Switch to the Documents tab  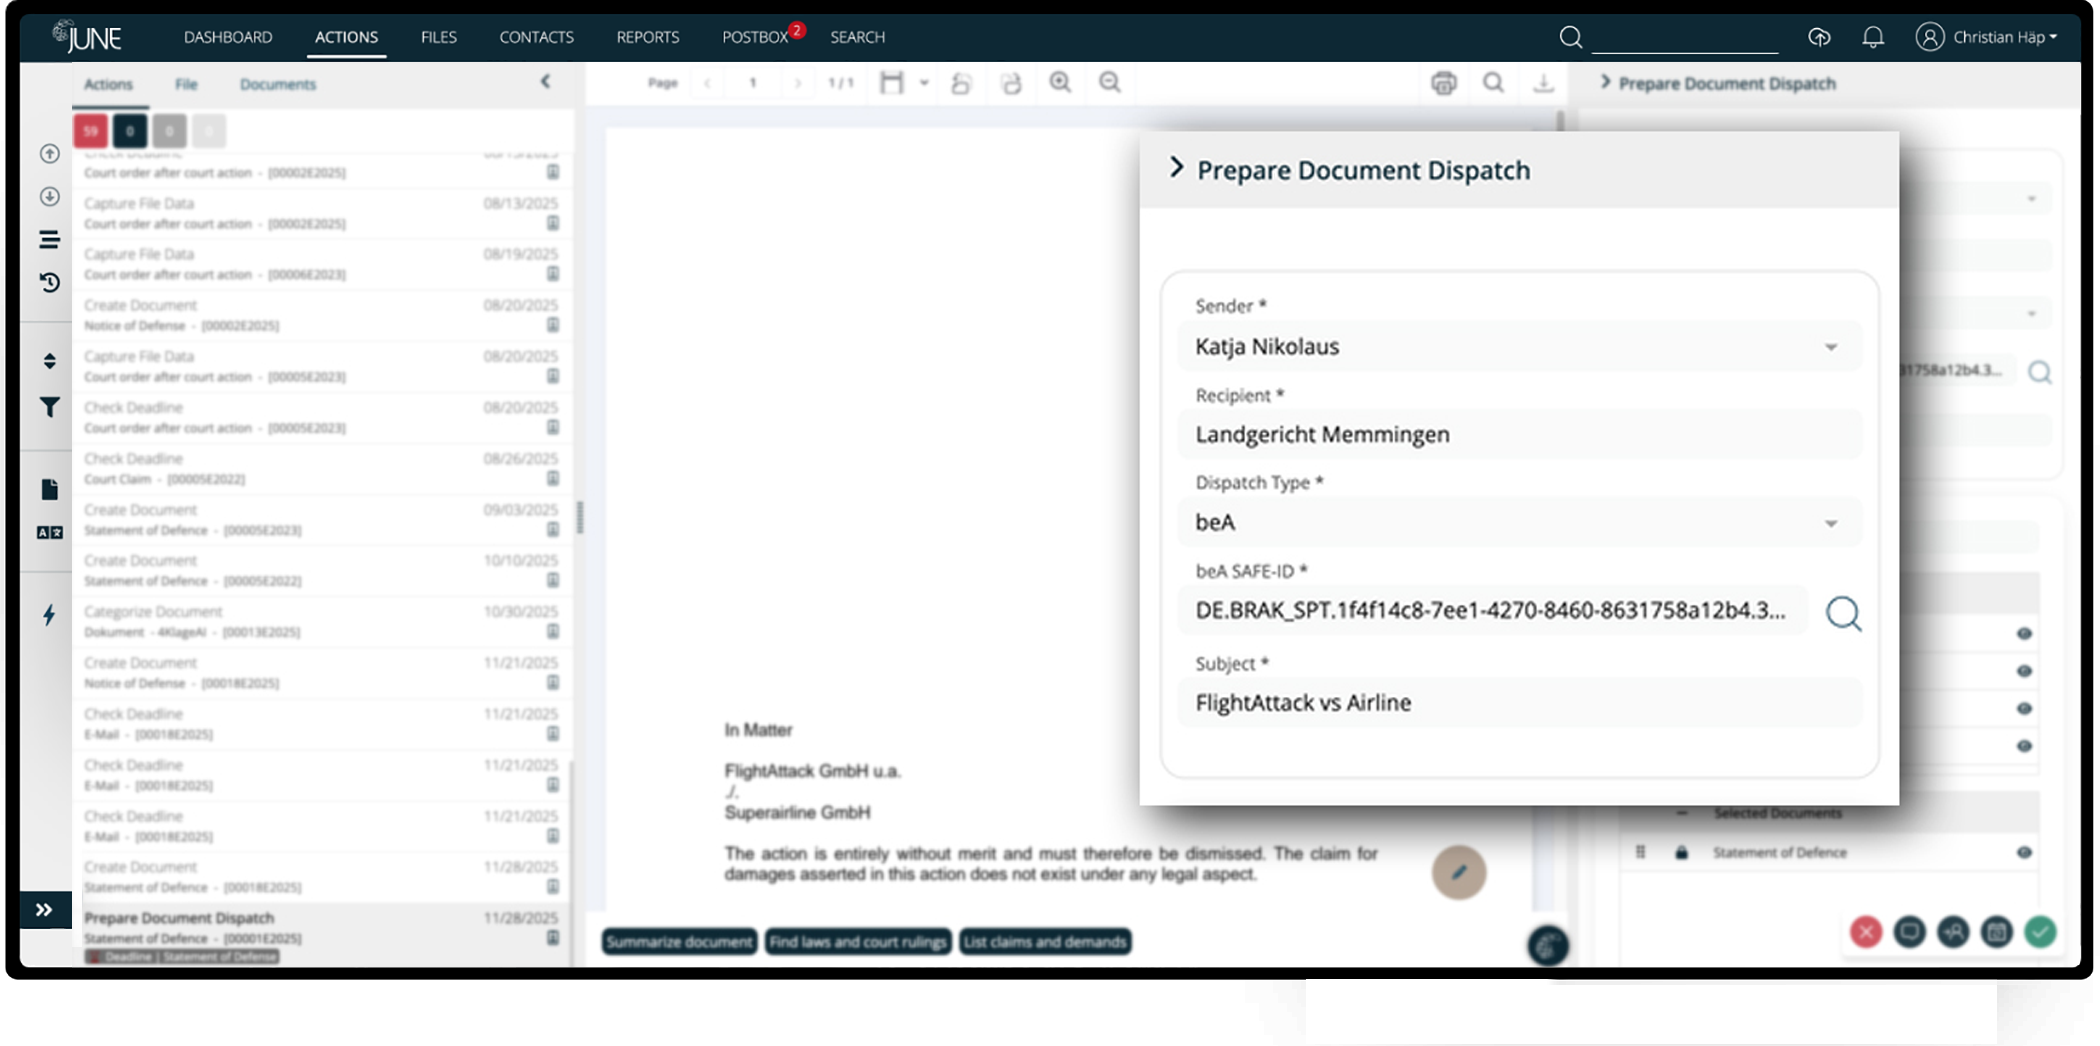(277, 84)
